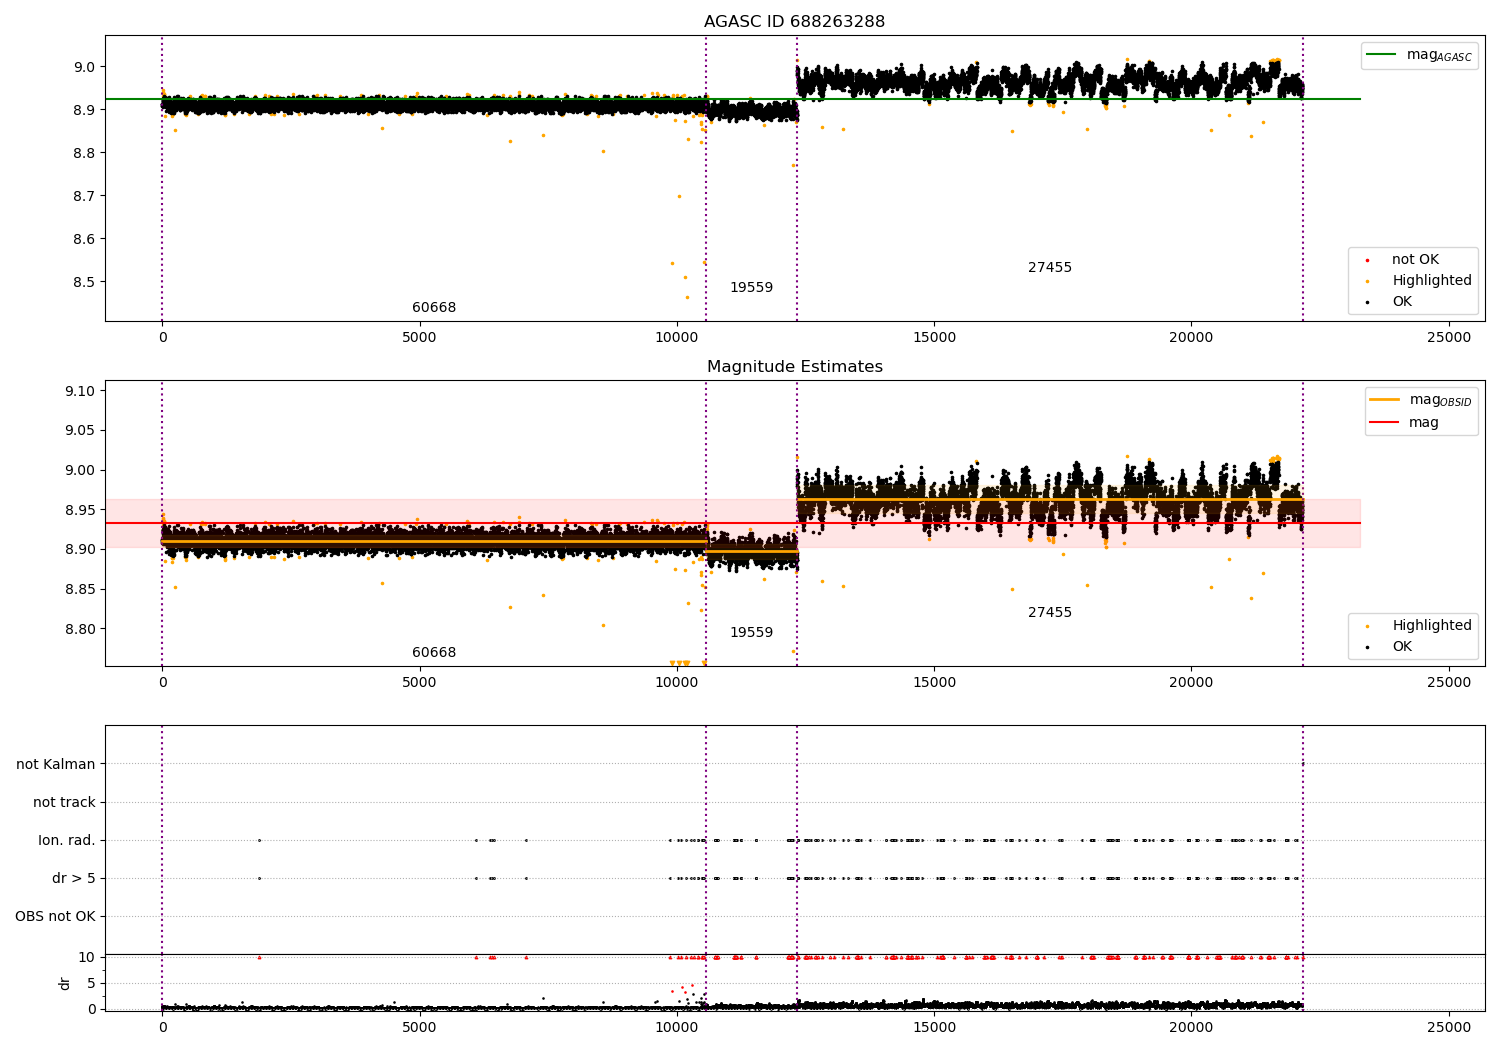Viewport: 1500px width, 1050px height.
Task: Click x-tick 10000 under the dr plot
Action: [677, 1028]
